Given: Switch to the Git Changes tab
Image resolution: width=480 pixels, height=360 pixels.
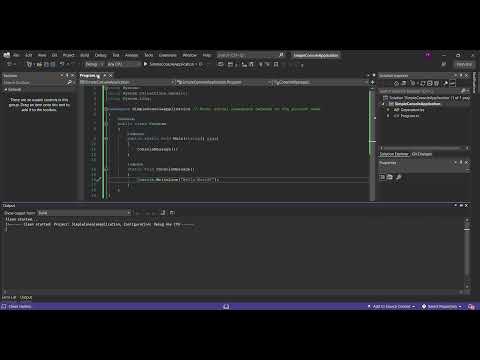Looking at the screenshot, I should click(422, 154).
